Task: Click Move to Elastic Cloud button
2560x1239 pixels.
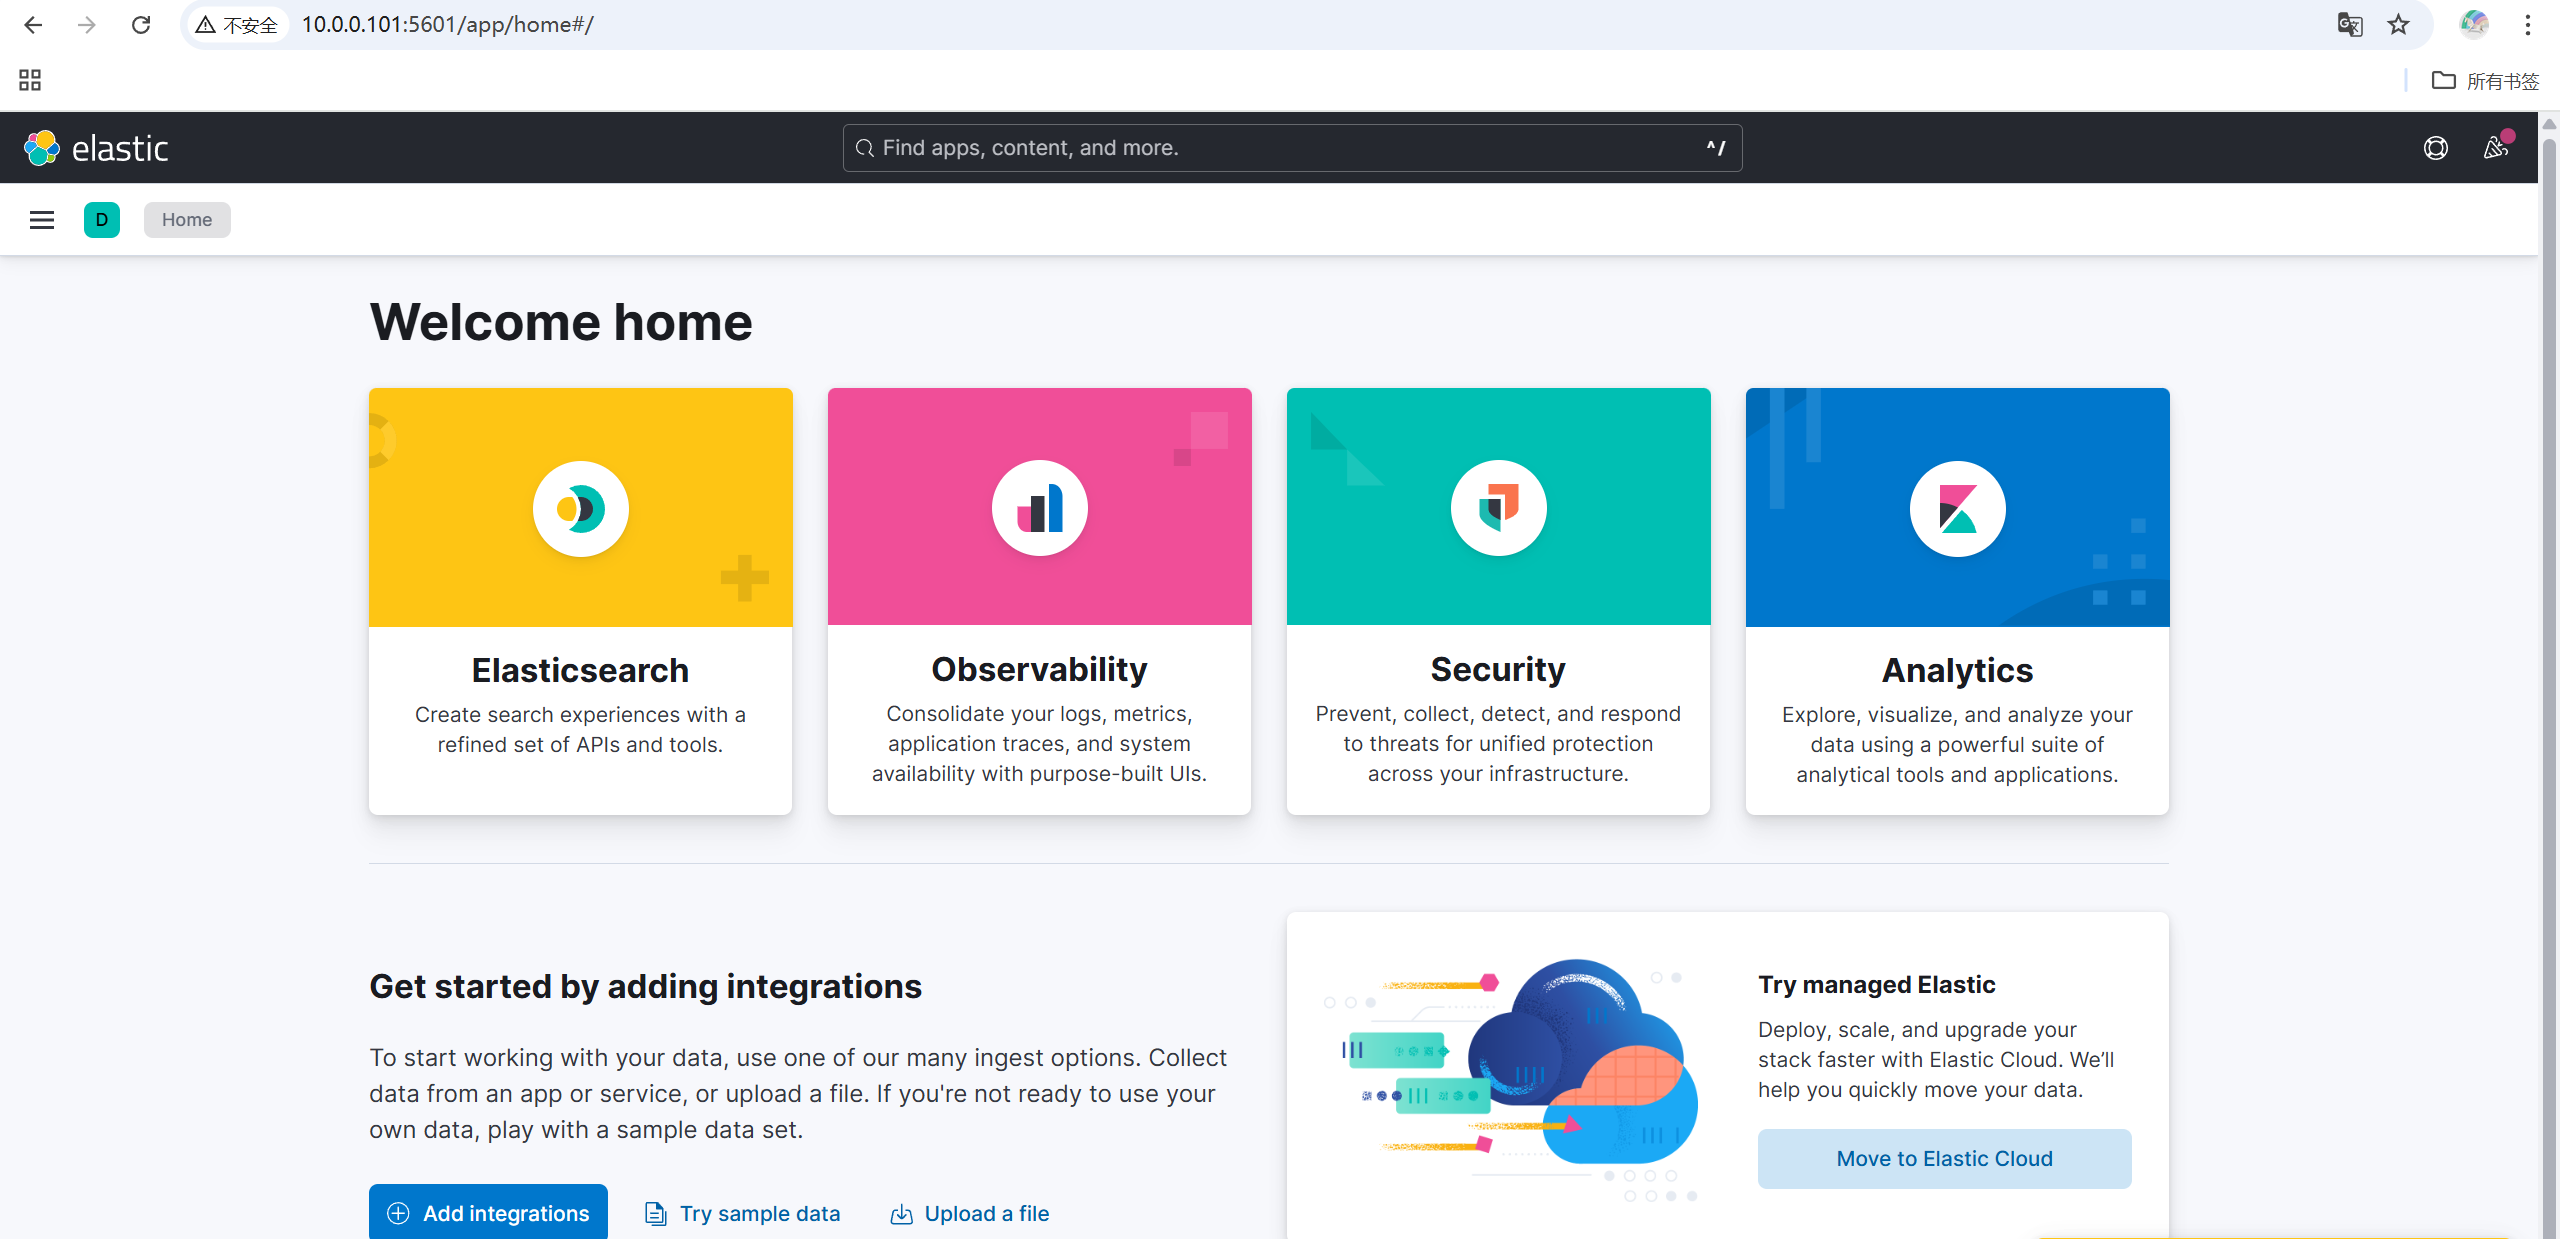Action: (x=1944, y=1158)
